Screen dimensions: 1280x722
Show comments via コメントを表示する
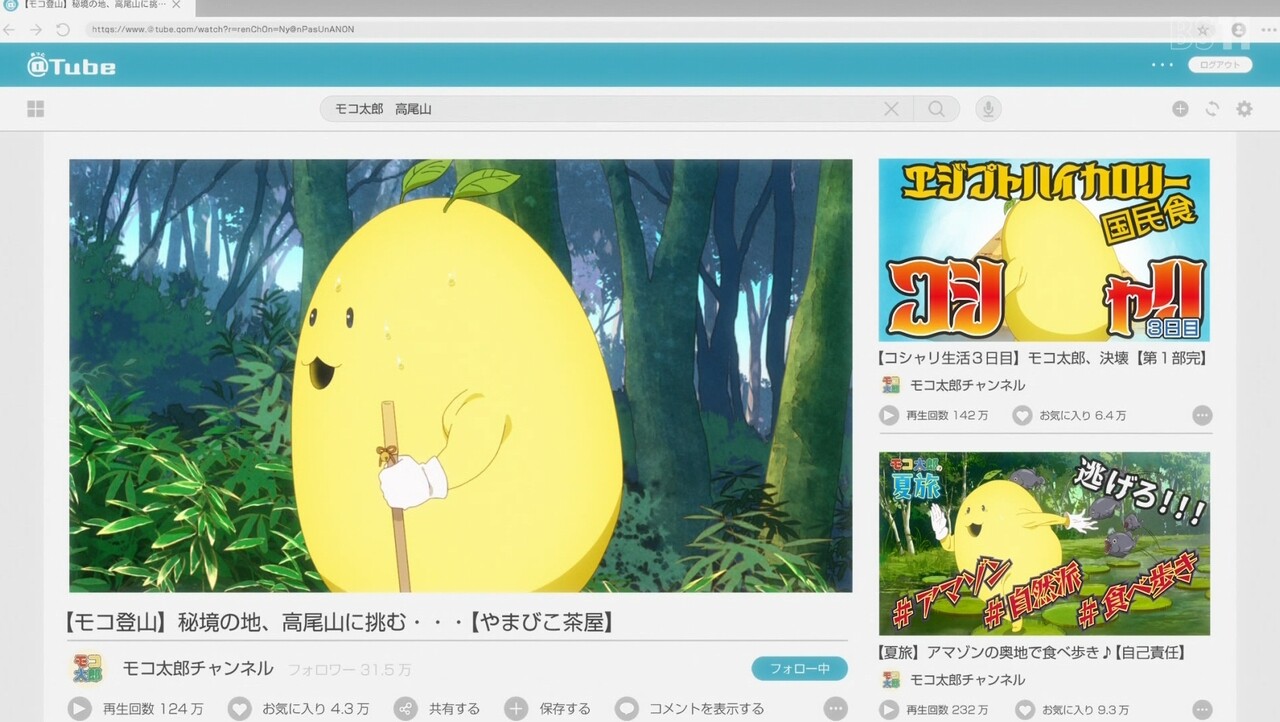tap(706, 709)
